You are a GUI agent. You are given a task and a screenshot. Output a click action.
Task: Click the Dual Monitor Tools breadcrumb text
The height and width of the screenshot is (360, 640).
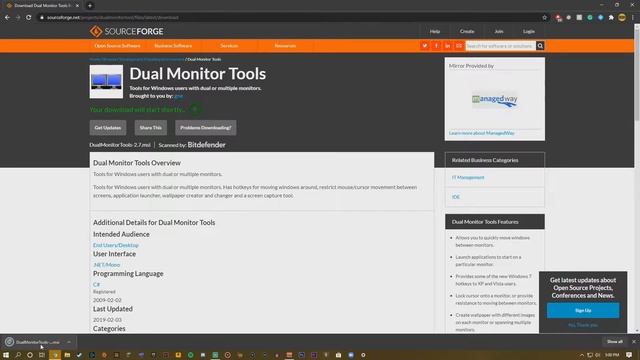pyautogui.click(x=204, y=59)
